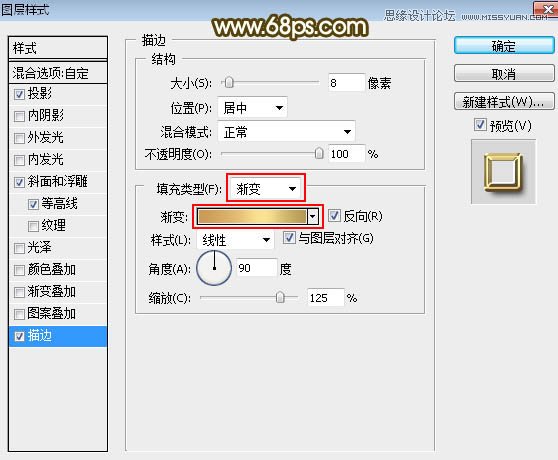Enable the 颜色叠加 checkbox
Viewport: 558px width, 460px height.
(19, 270)
